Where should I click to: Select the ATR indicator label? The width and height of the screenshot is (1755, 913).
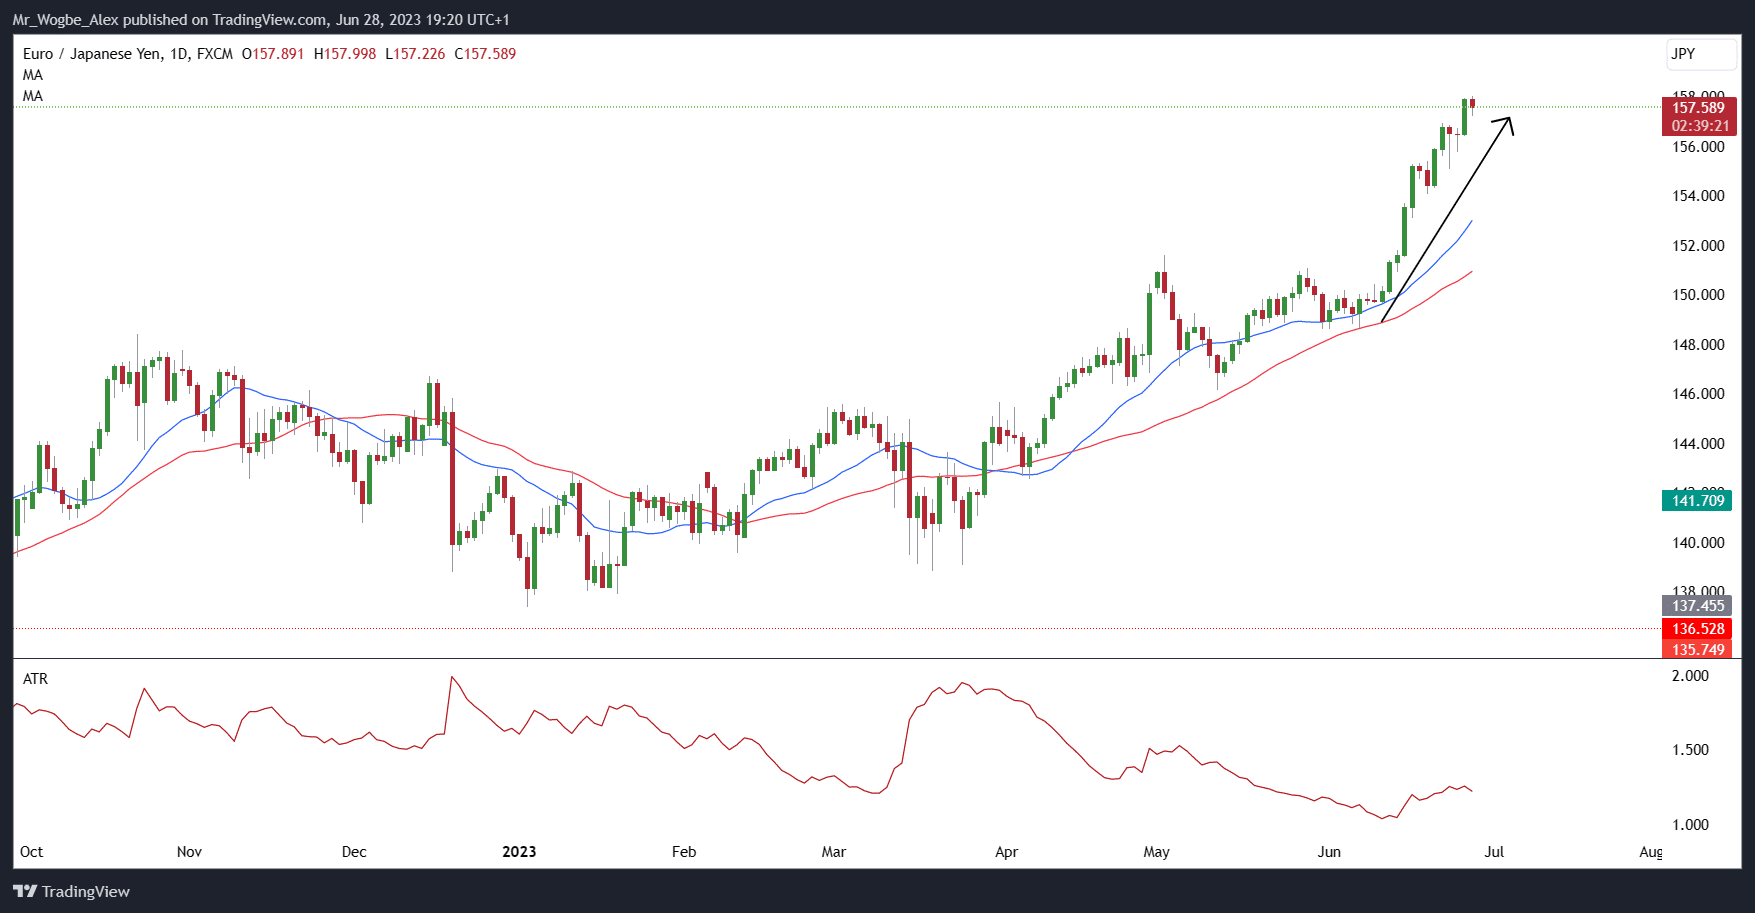(35, 679)
